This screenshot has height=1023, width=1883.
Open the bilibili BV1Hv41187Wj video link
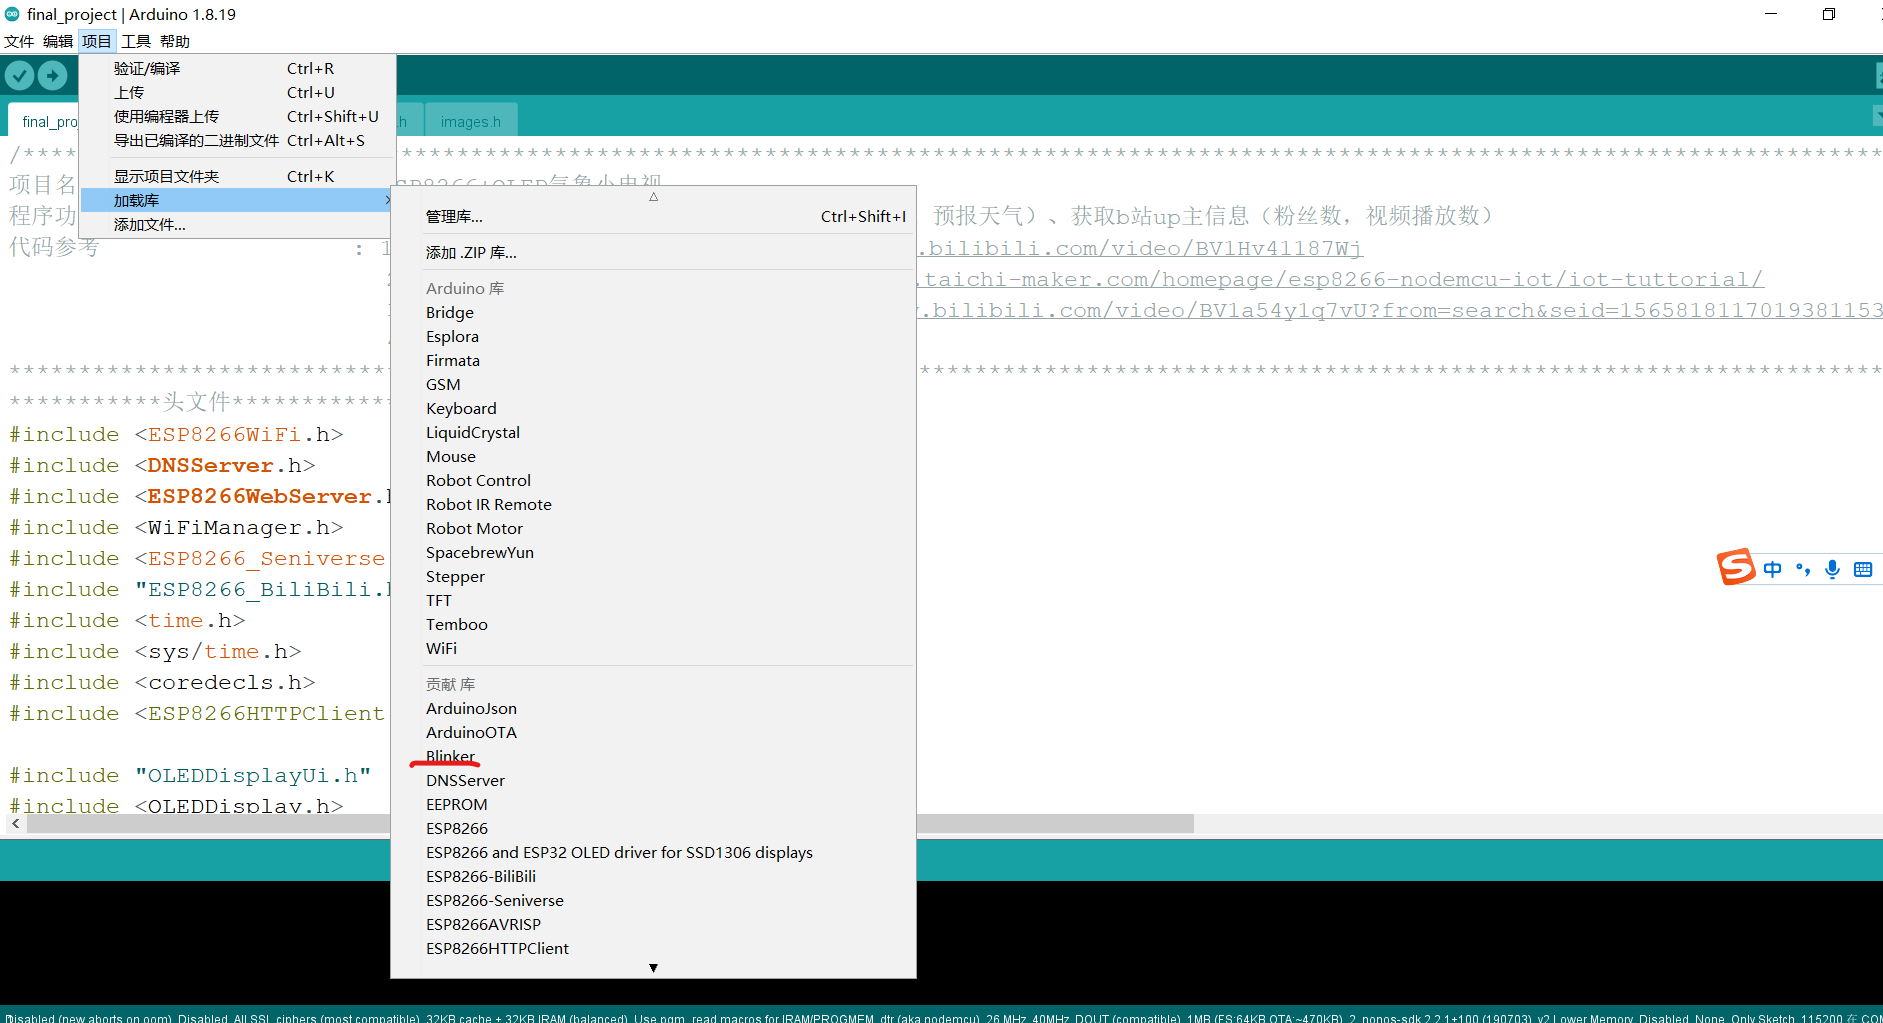tap(1140, 248)
